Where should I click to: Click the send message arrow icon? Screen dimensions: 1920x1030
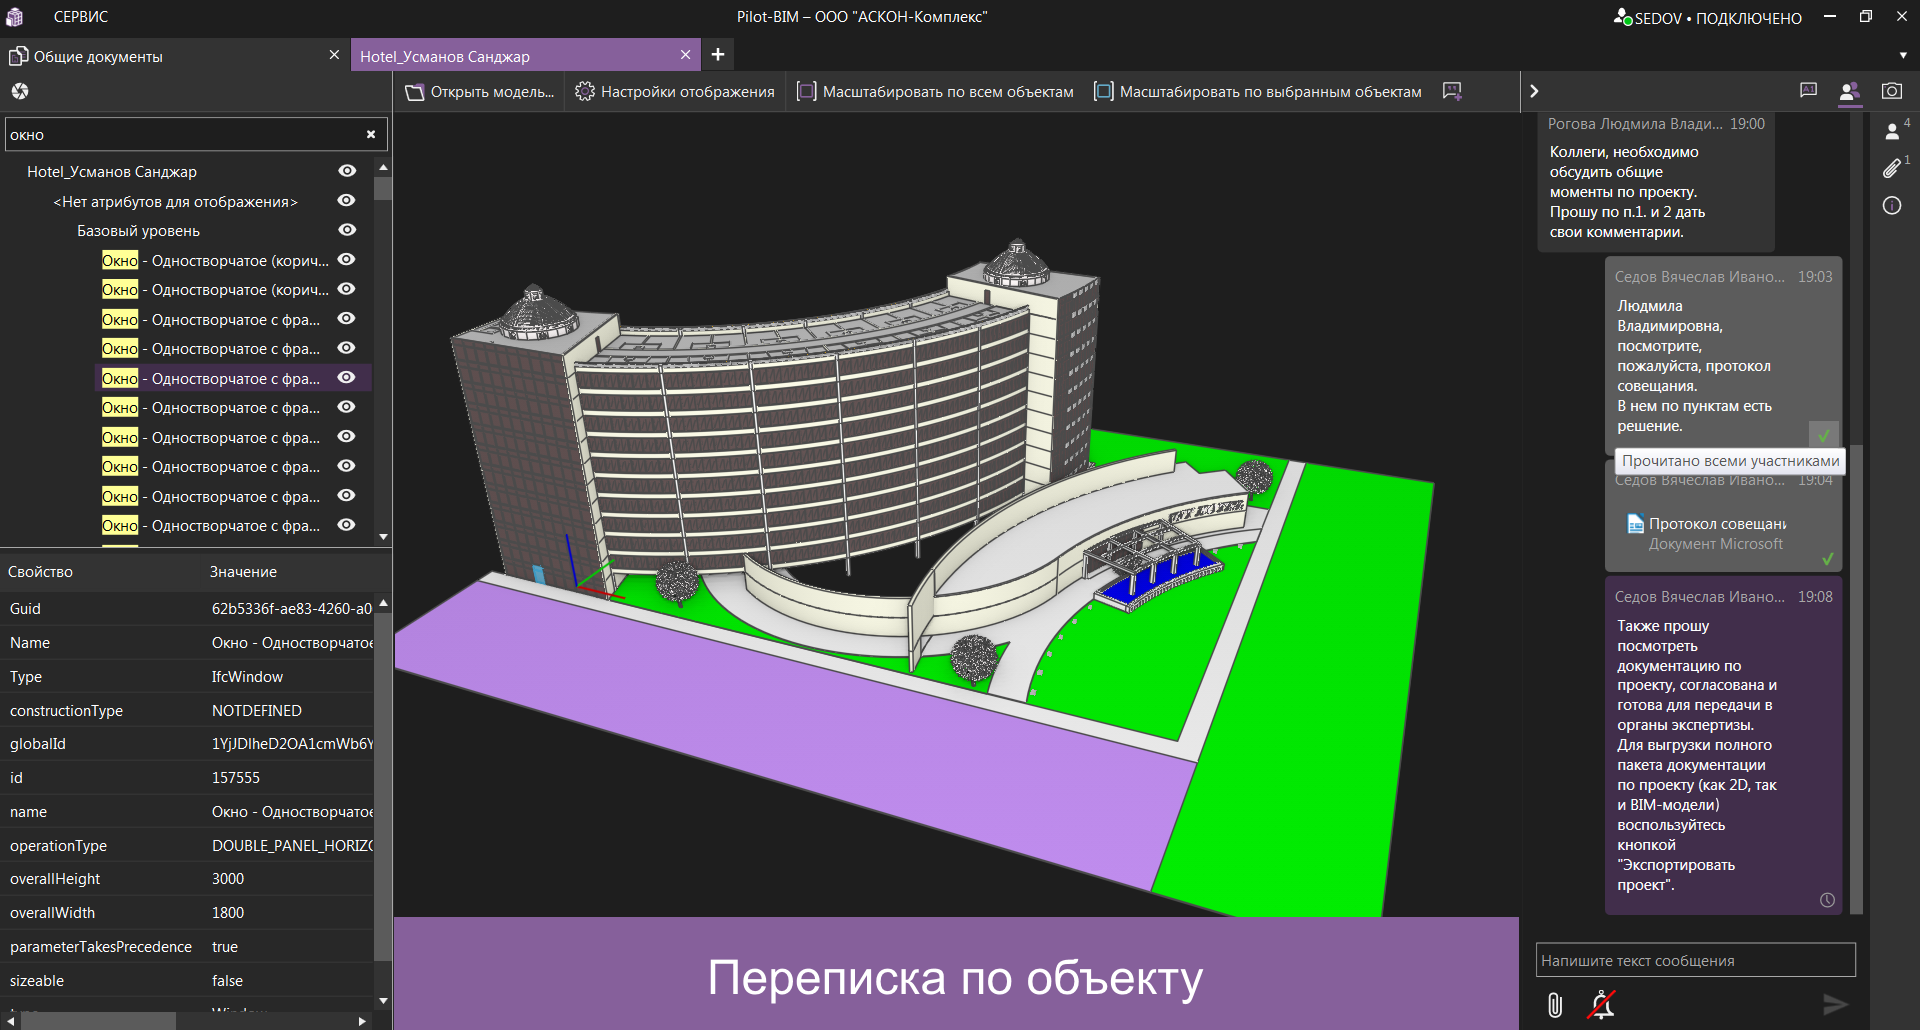tap(1834, 1004)
